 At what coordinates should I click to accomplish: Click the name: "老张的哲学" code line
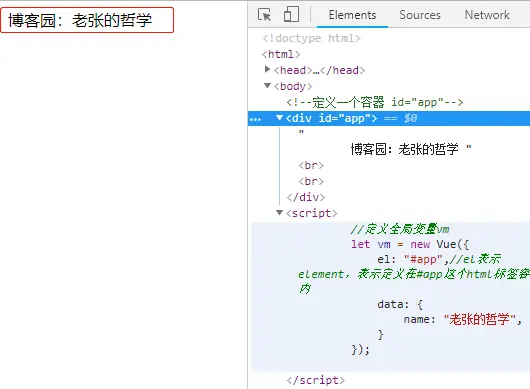(463, 319)
